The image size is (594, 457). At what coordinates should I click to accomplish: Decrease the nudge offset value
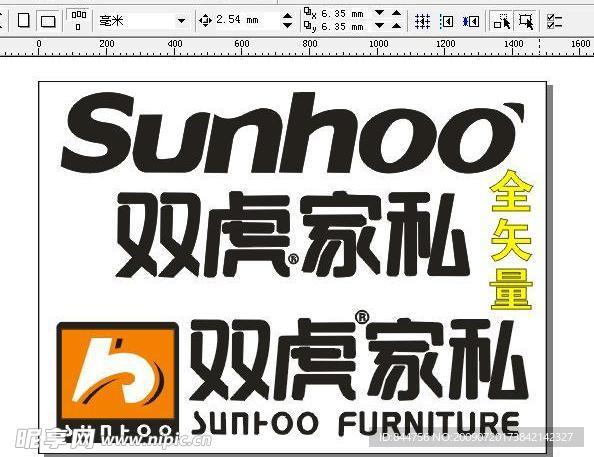pos(288,25)
